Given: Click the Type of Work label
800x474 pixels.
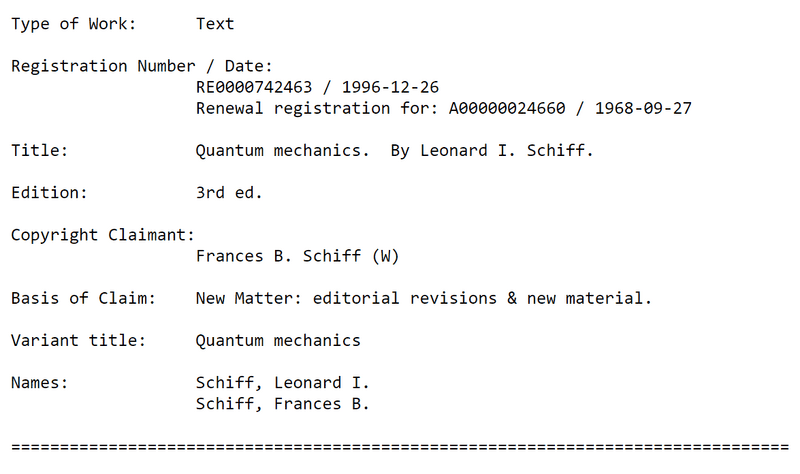Looking at the screenshot, I should pos(73,24).
